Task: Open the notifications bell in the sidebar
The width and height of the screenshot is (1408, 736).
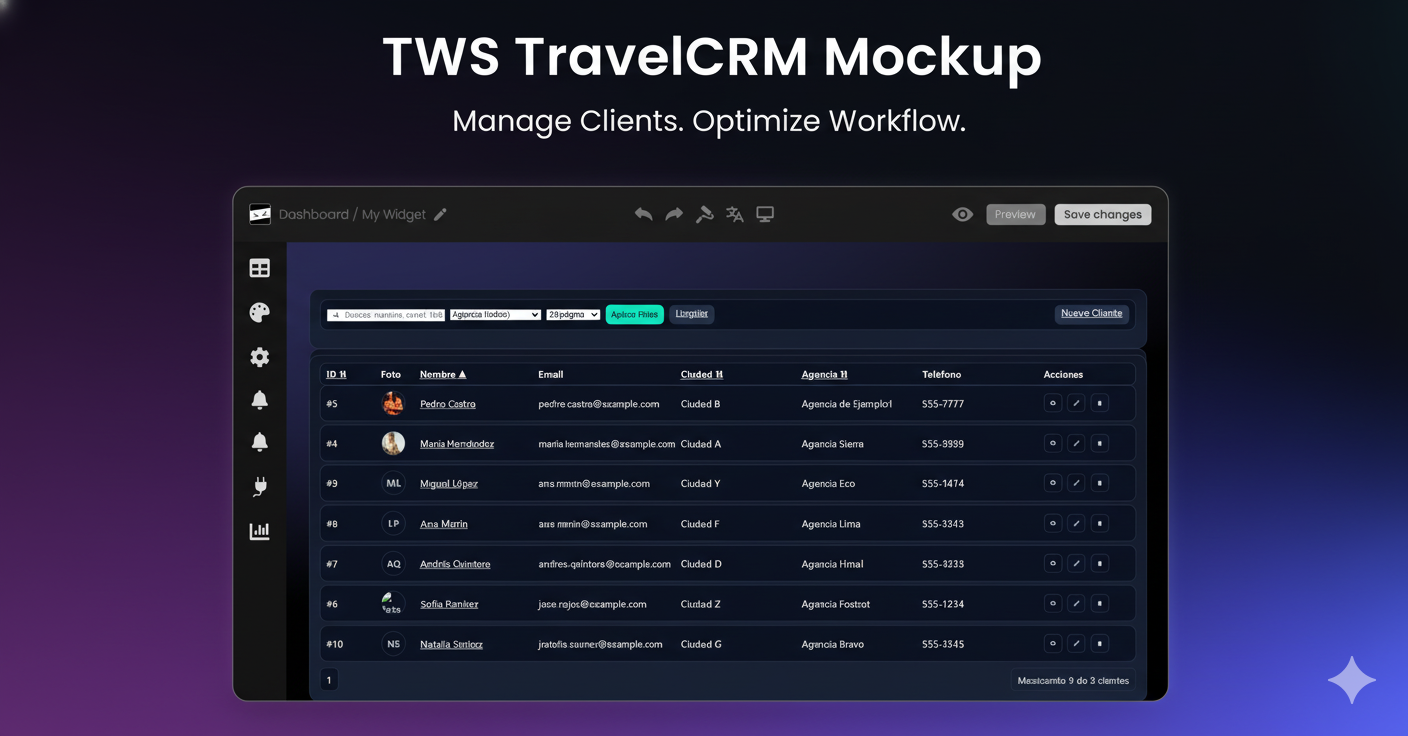Action: click(259, 398)
